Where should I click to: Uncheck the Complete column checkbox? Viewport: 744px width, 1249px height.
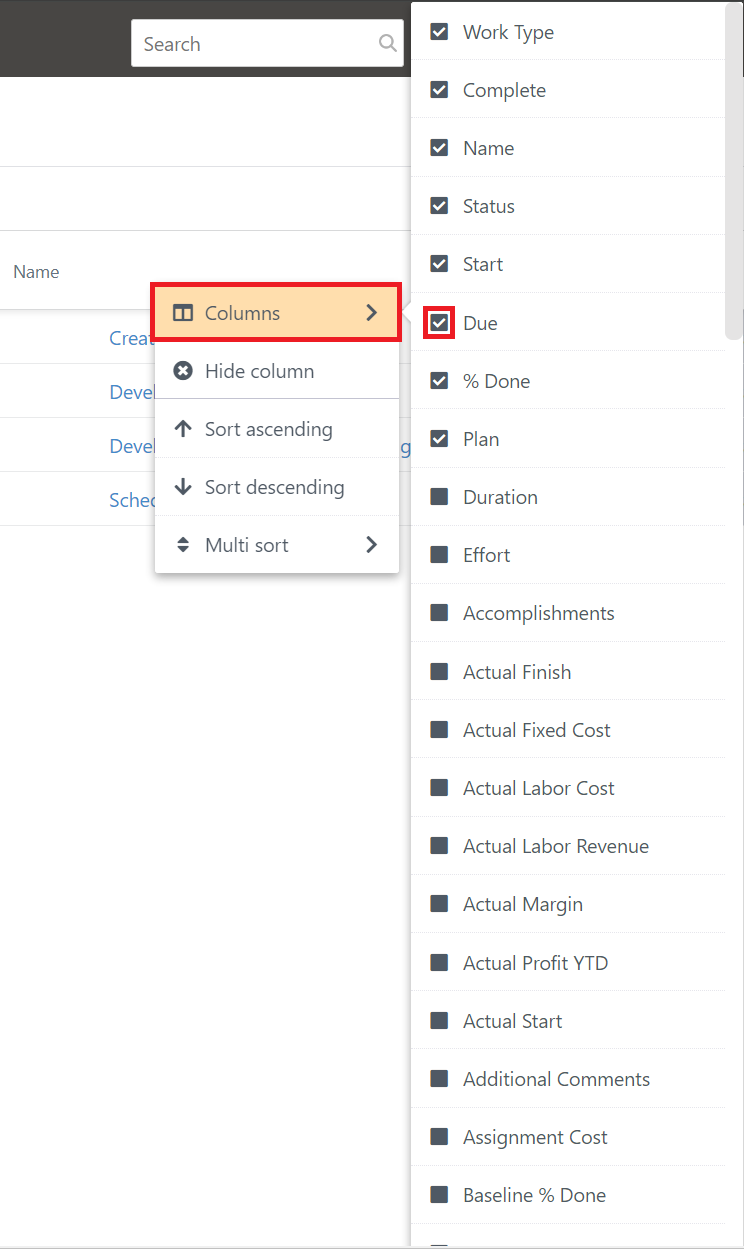tap(439, 90)
